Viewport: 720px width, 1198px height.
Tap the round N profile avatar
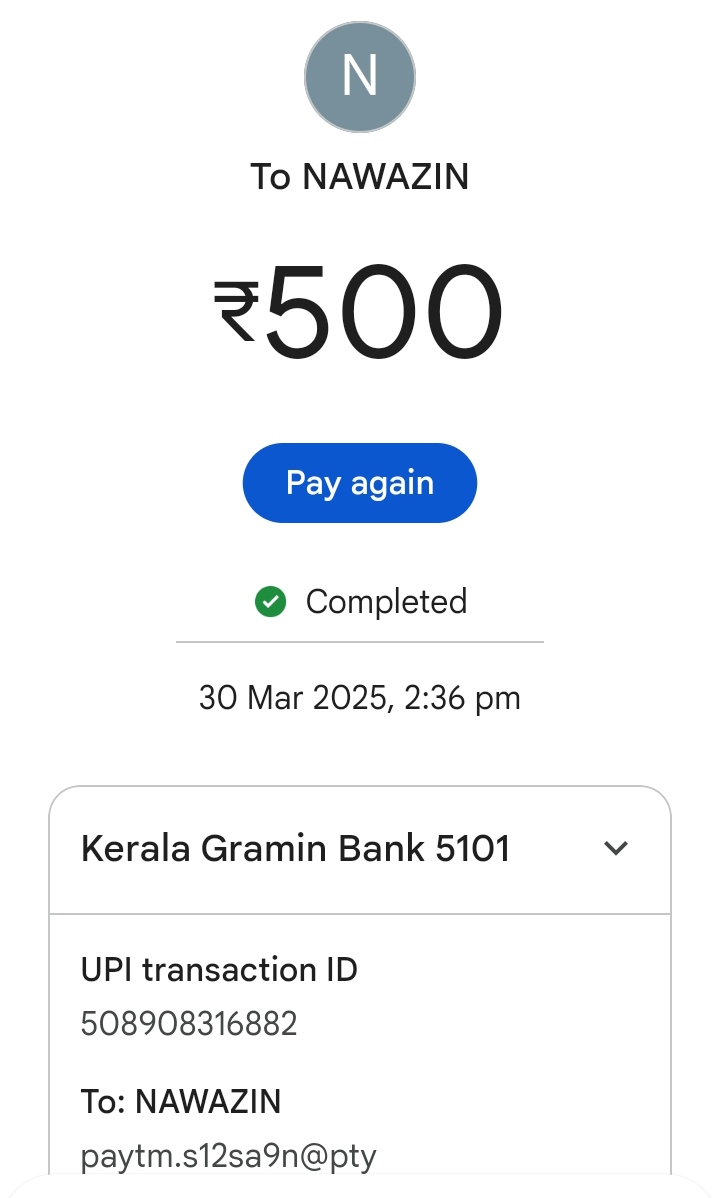[x=360, y=77]
